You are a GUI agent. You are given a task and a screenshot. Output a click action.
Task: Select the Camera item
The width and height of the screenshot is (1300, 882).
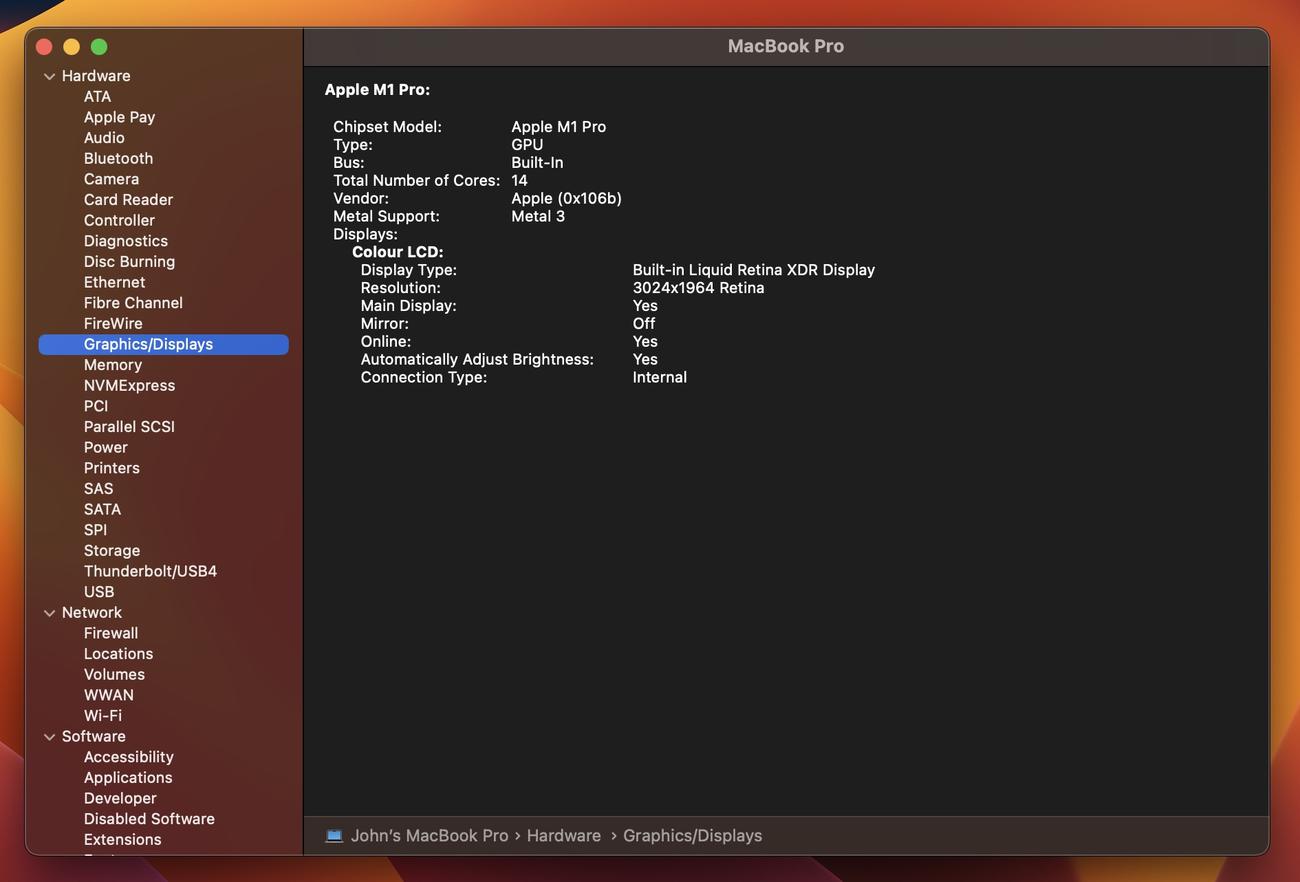coord(111,179)
